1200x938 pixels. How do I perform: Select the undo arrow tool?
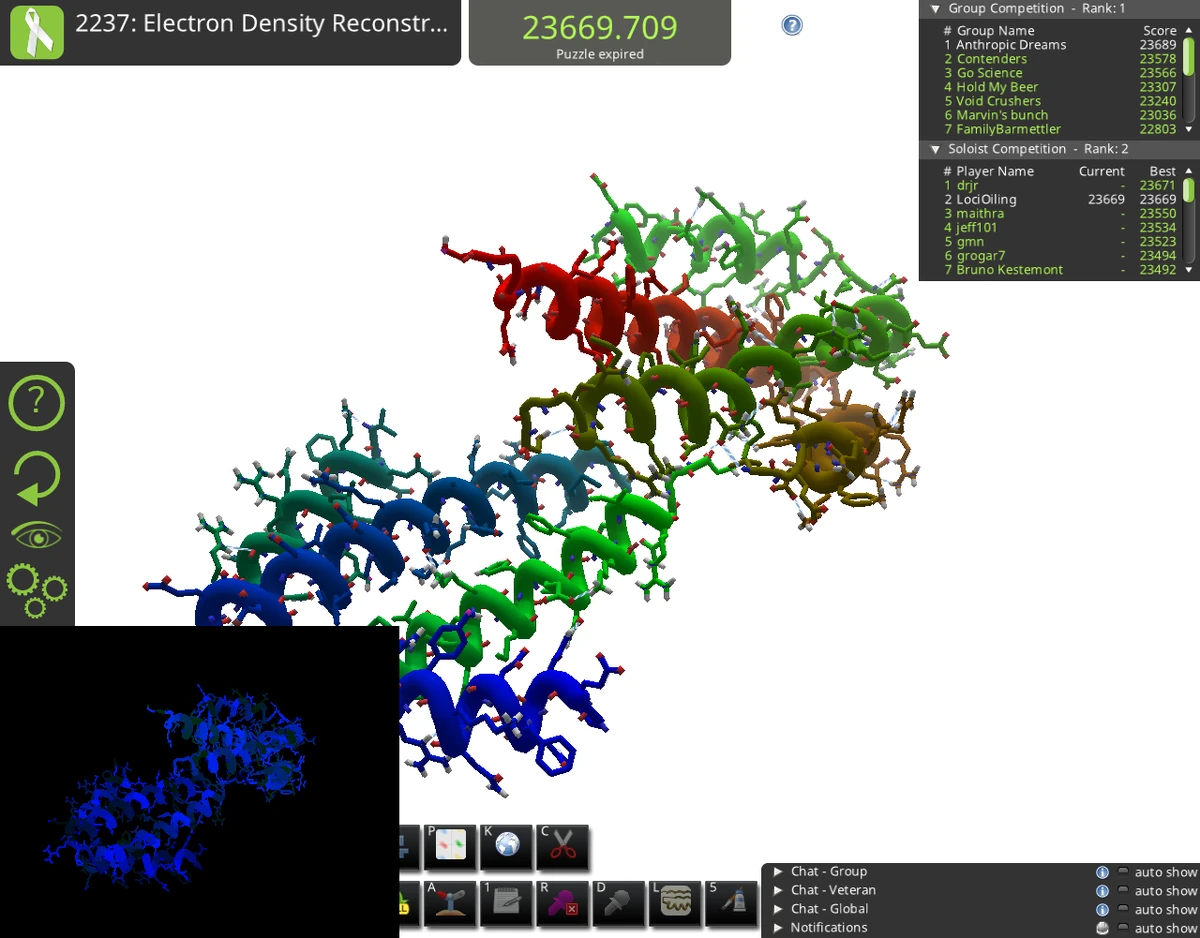tap(37, 477)
